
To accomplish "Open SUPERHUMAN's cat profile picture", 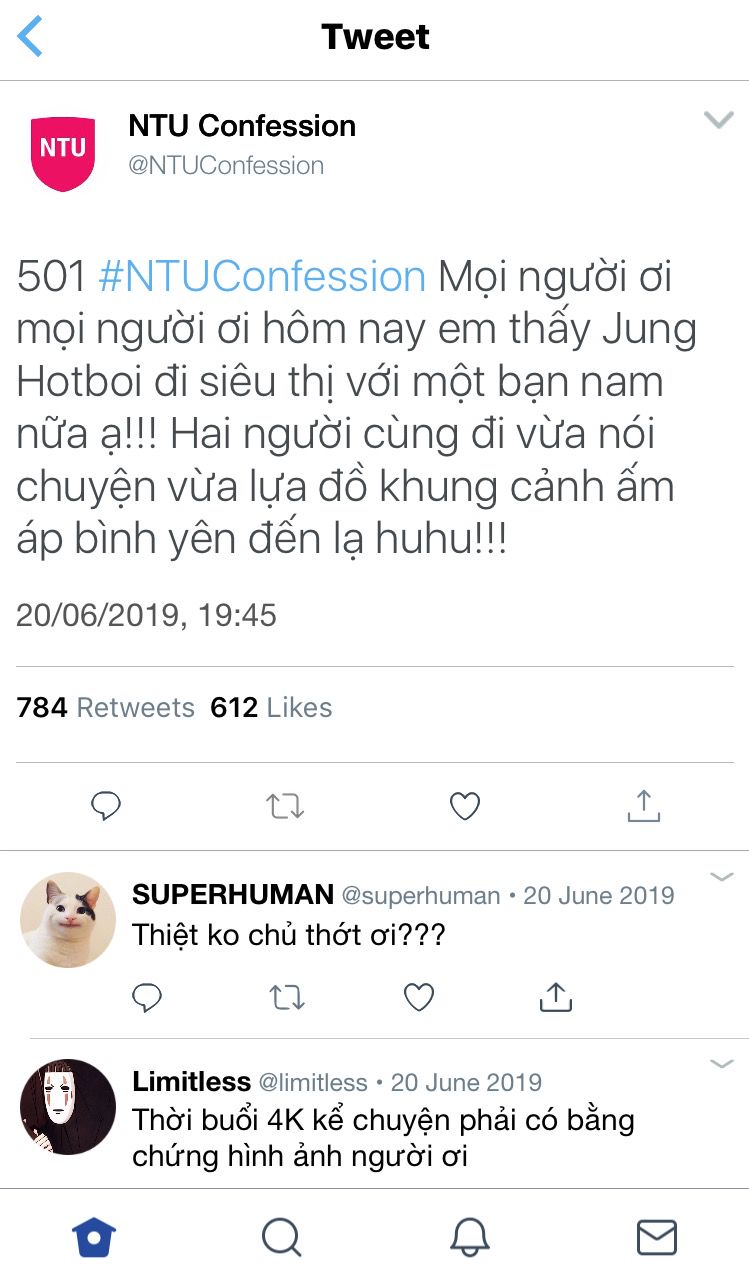I will coord(68,920).
